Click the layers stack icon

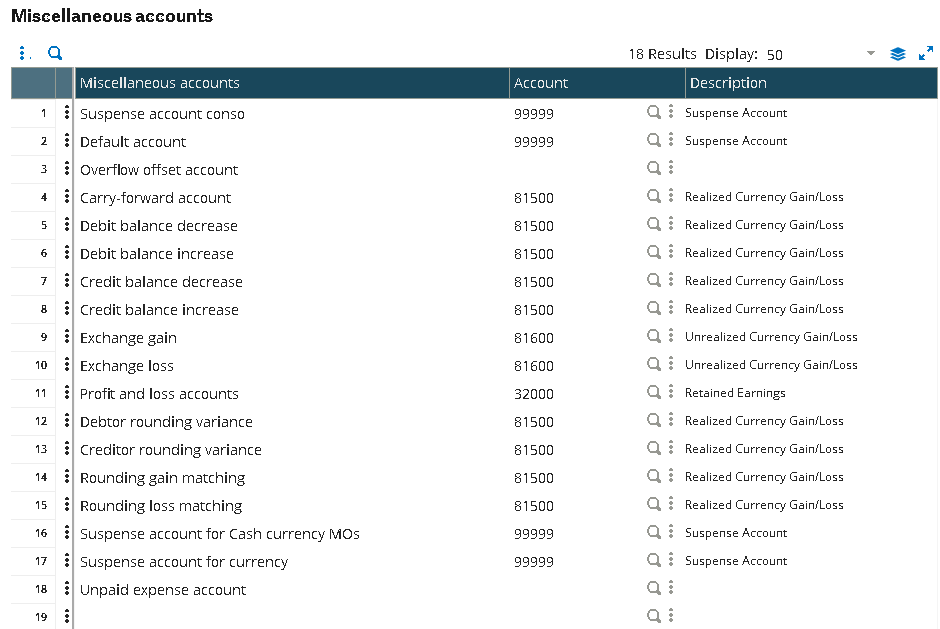click(897, 54)
